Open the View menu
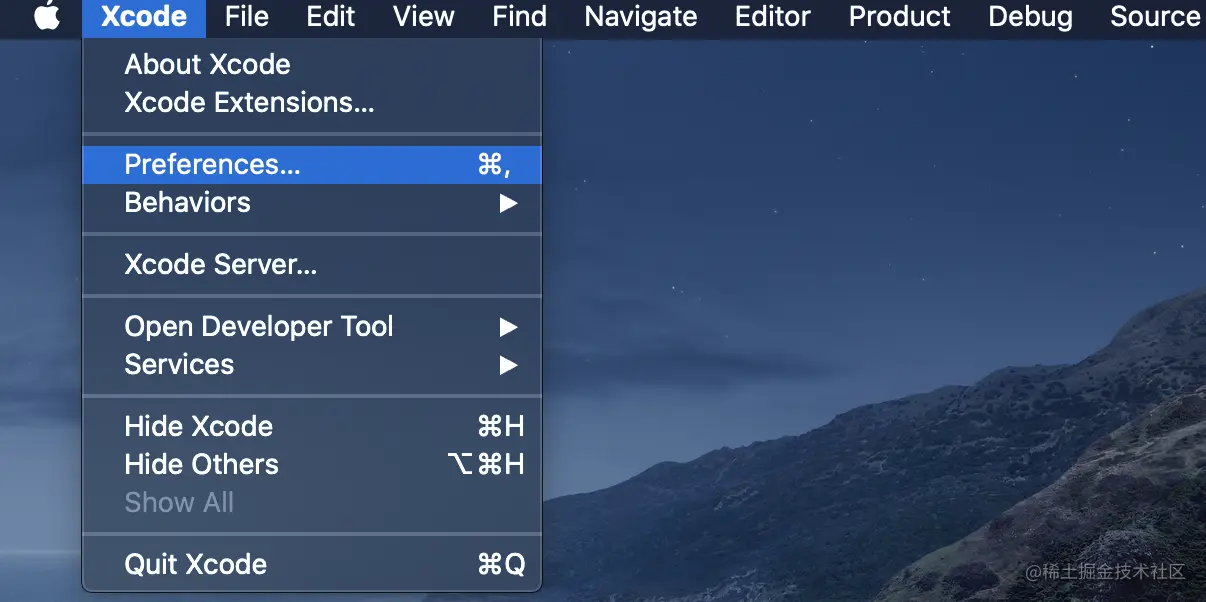This screenshot has height=602, width=1206. click(x=422, y=16)
